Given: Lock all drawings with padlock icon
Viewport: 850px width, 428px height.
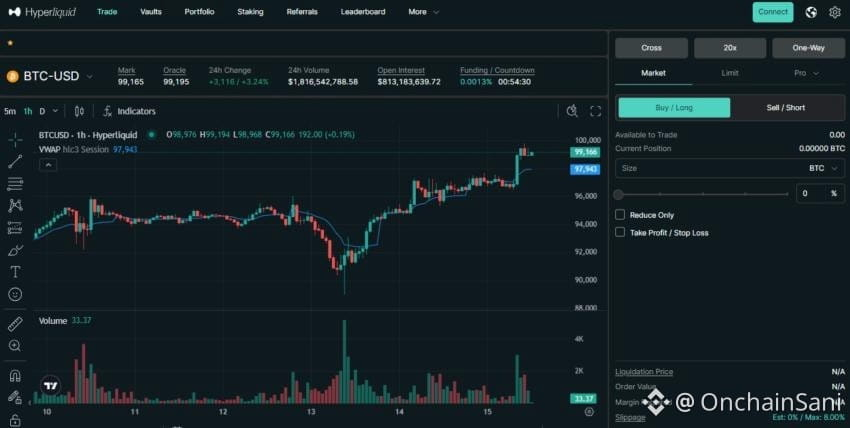Looking at the screenshot, I should coord(15,420).
